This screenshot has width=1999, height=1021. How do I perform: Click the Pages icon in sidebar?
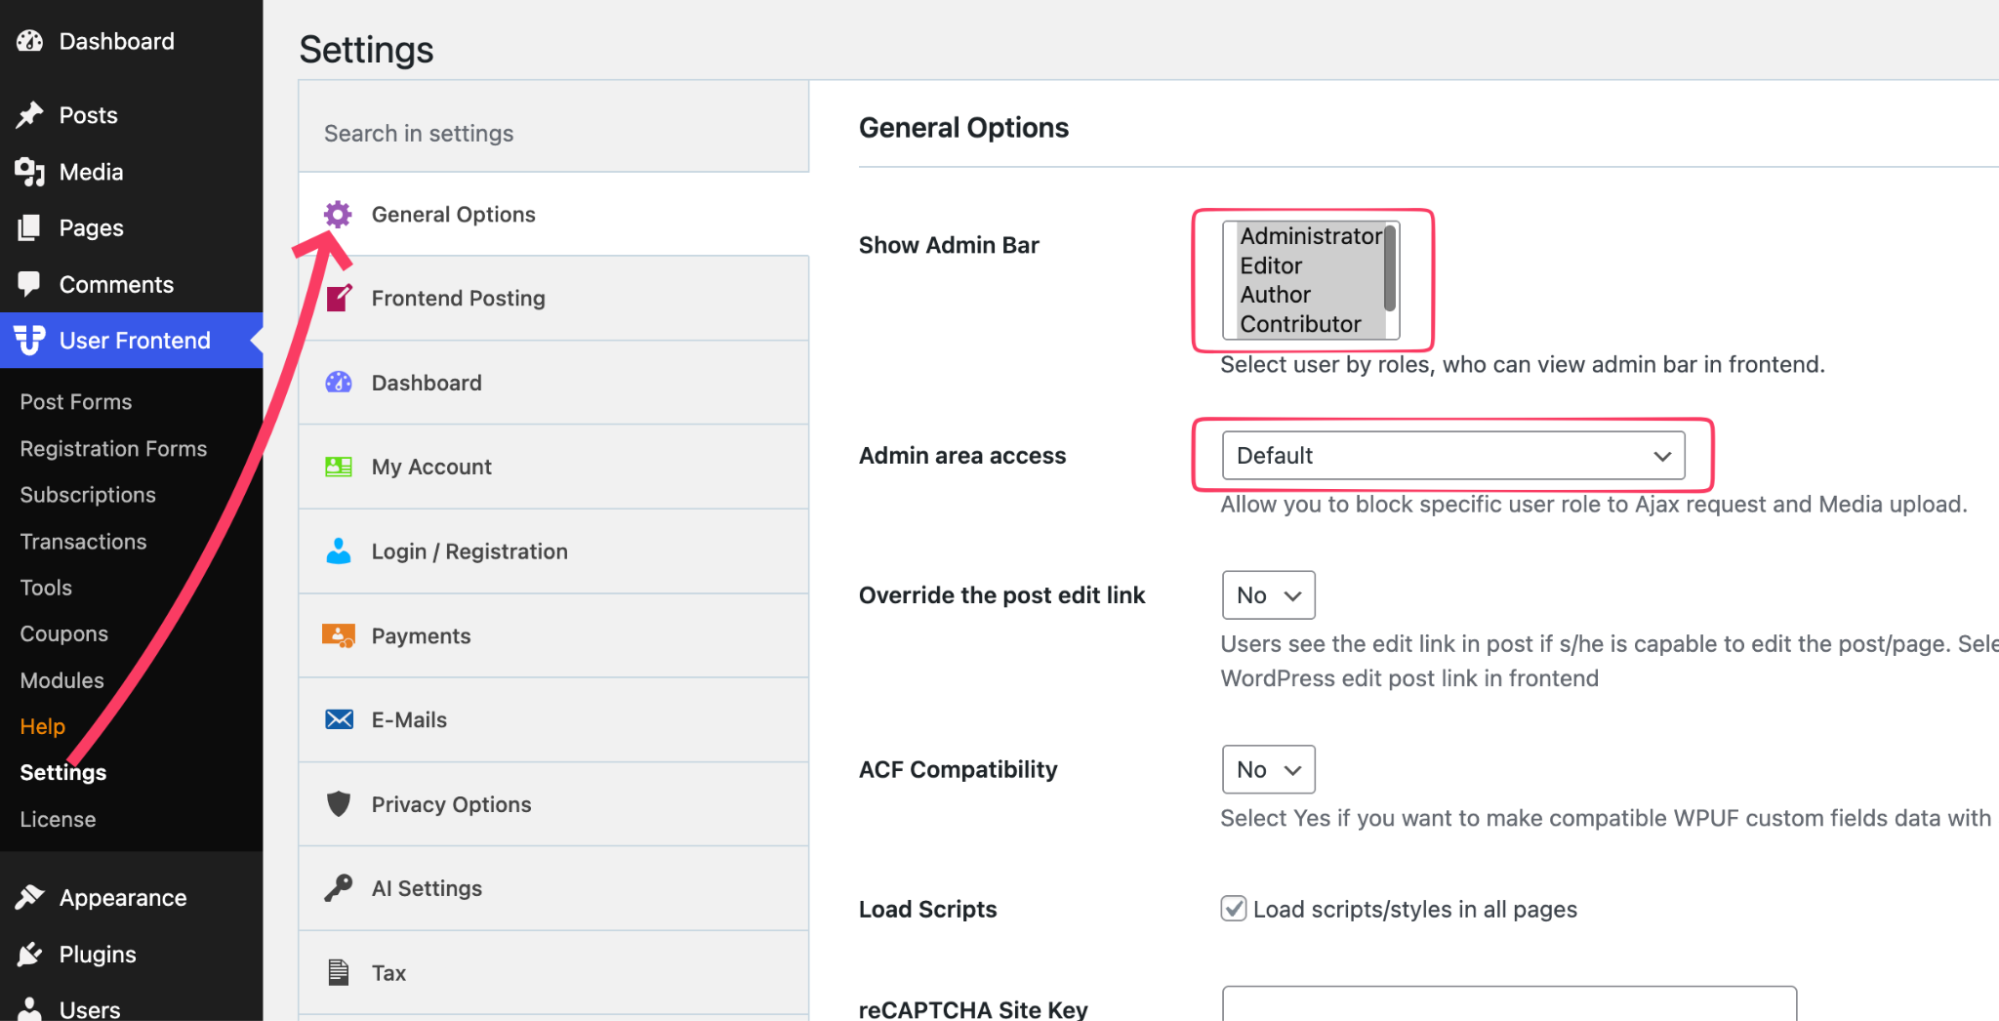[30, 228]
